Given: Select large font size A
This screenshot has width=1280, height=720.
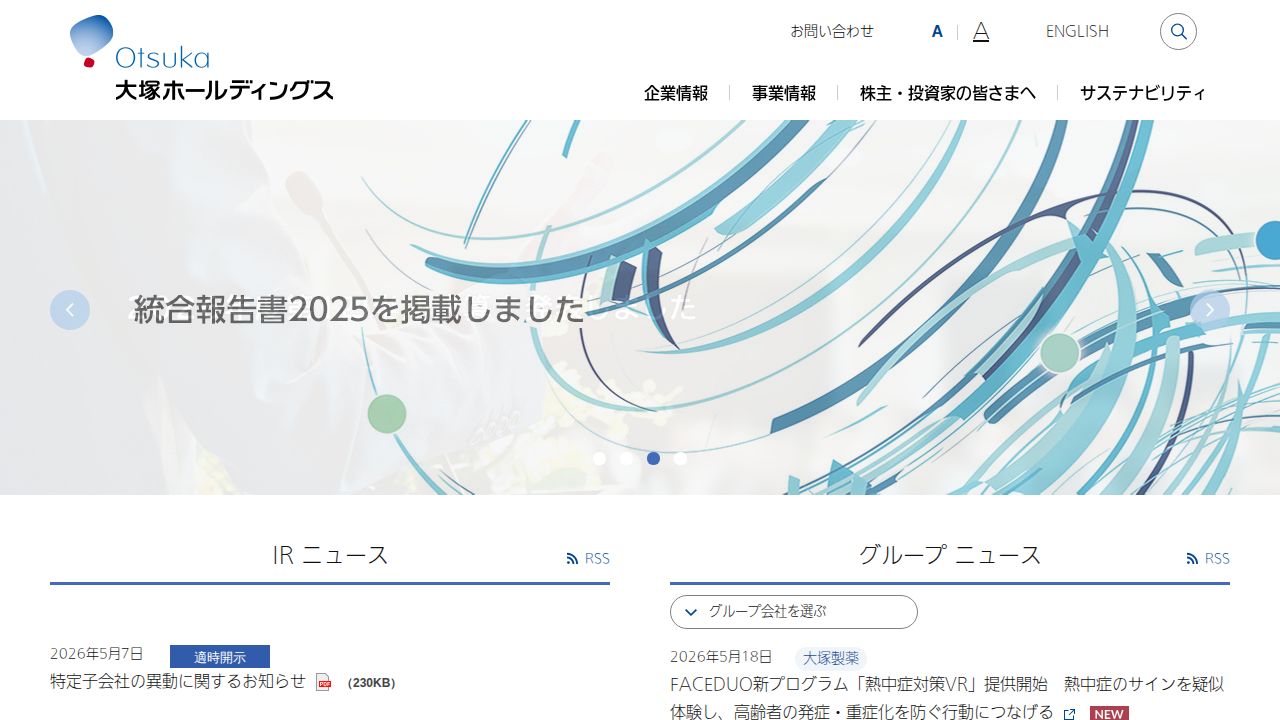Looking at the screenshot, I should tap(981, 31).
